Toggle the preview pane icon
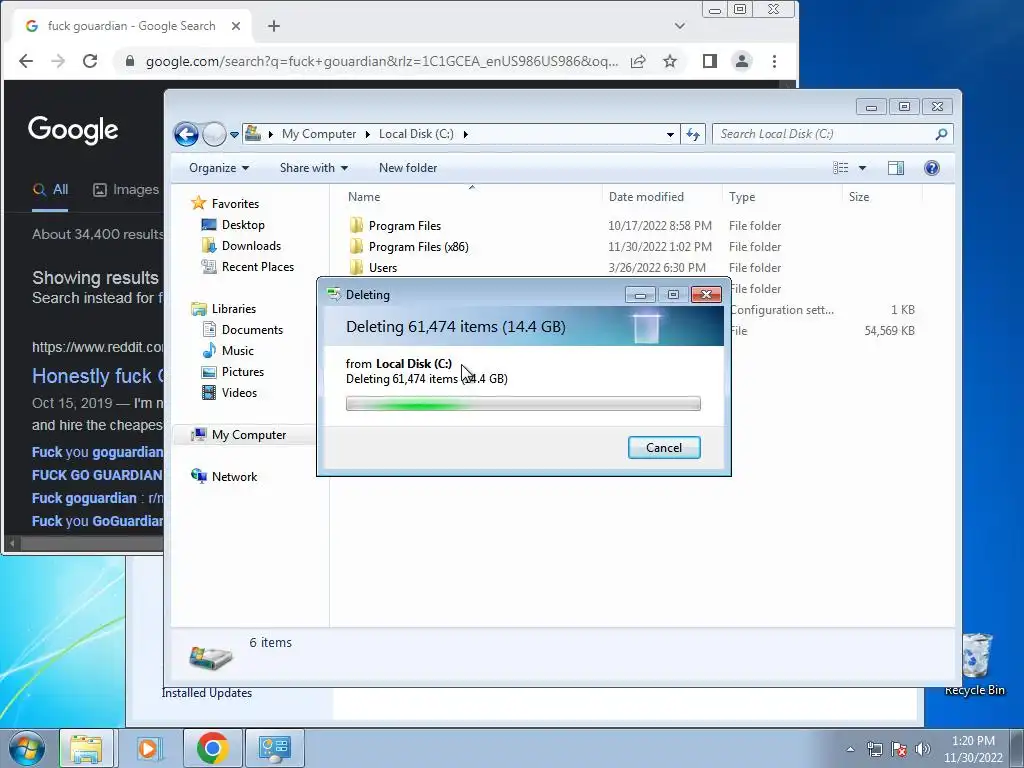Screen dimensions: 1024x768 click(896, 168)
